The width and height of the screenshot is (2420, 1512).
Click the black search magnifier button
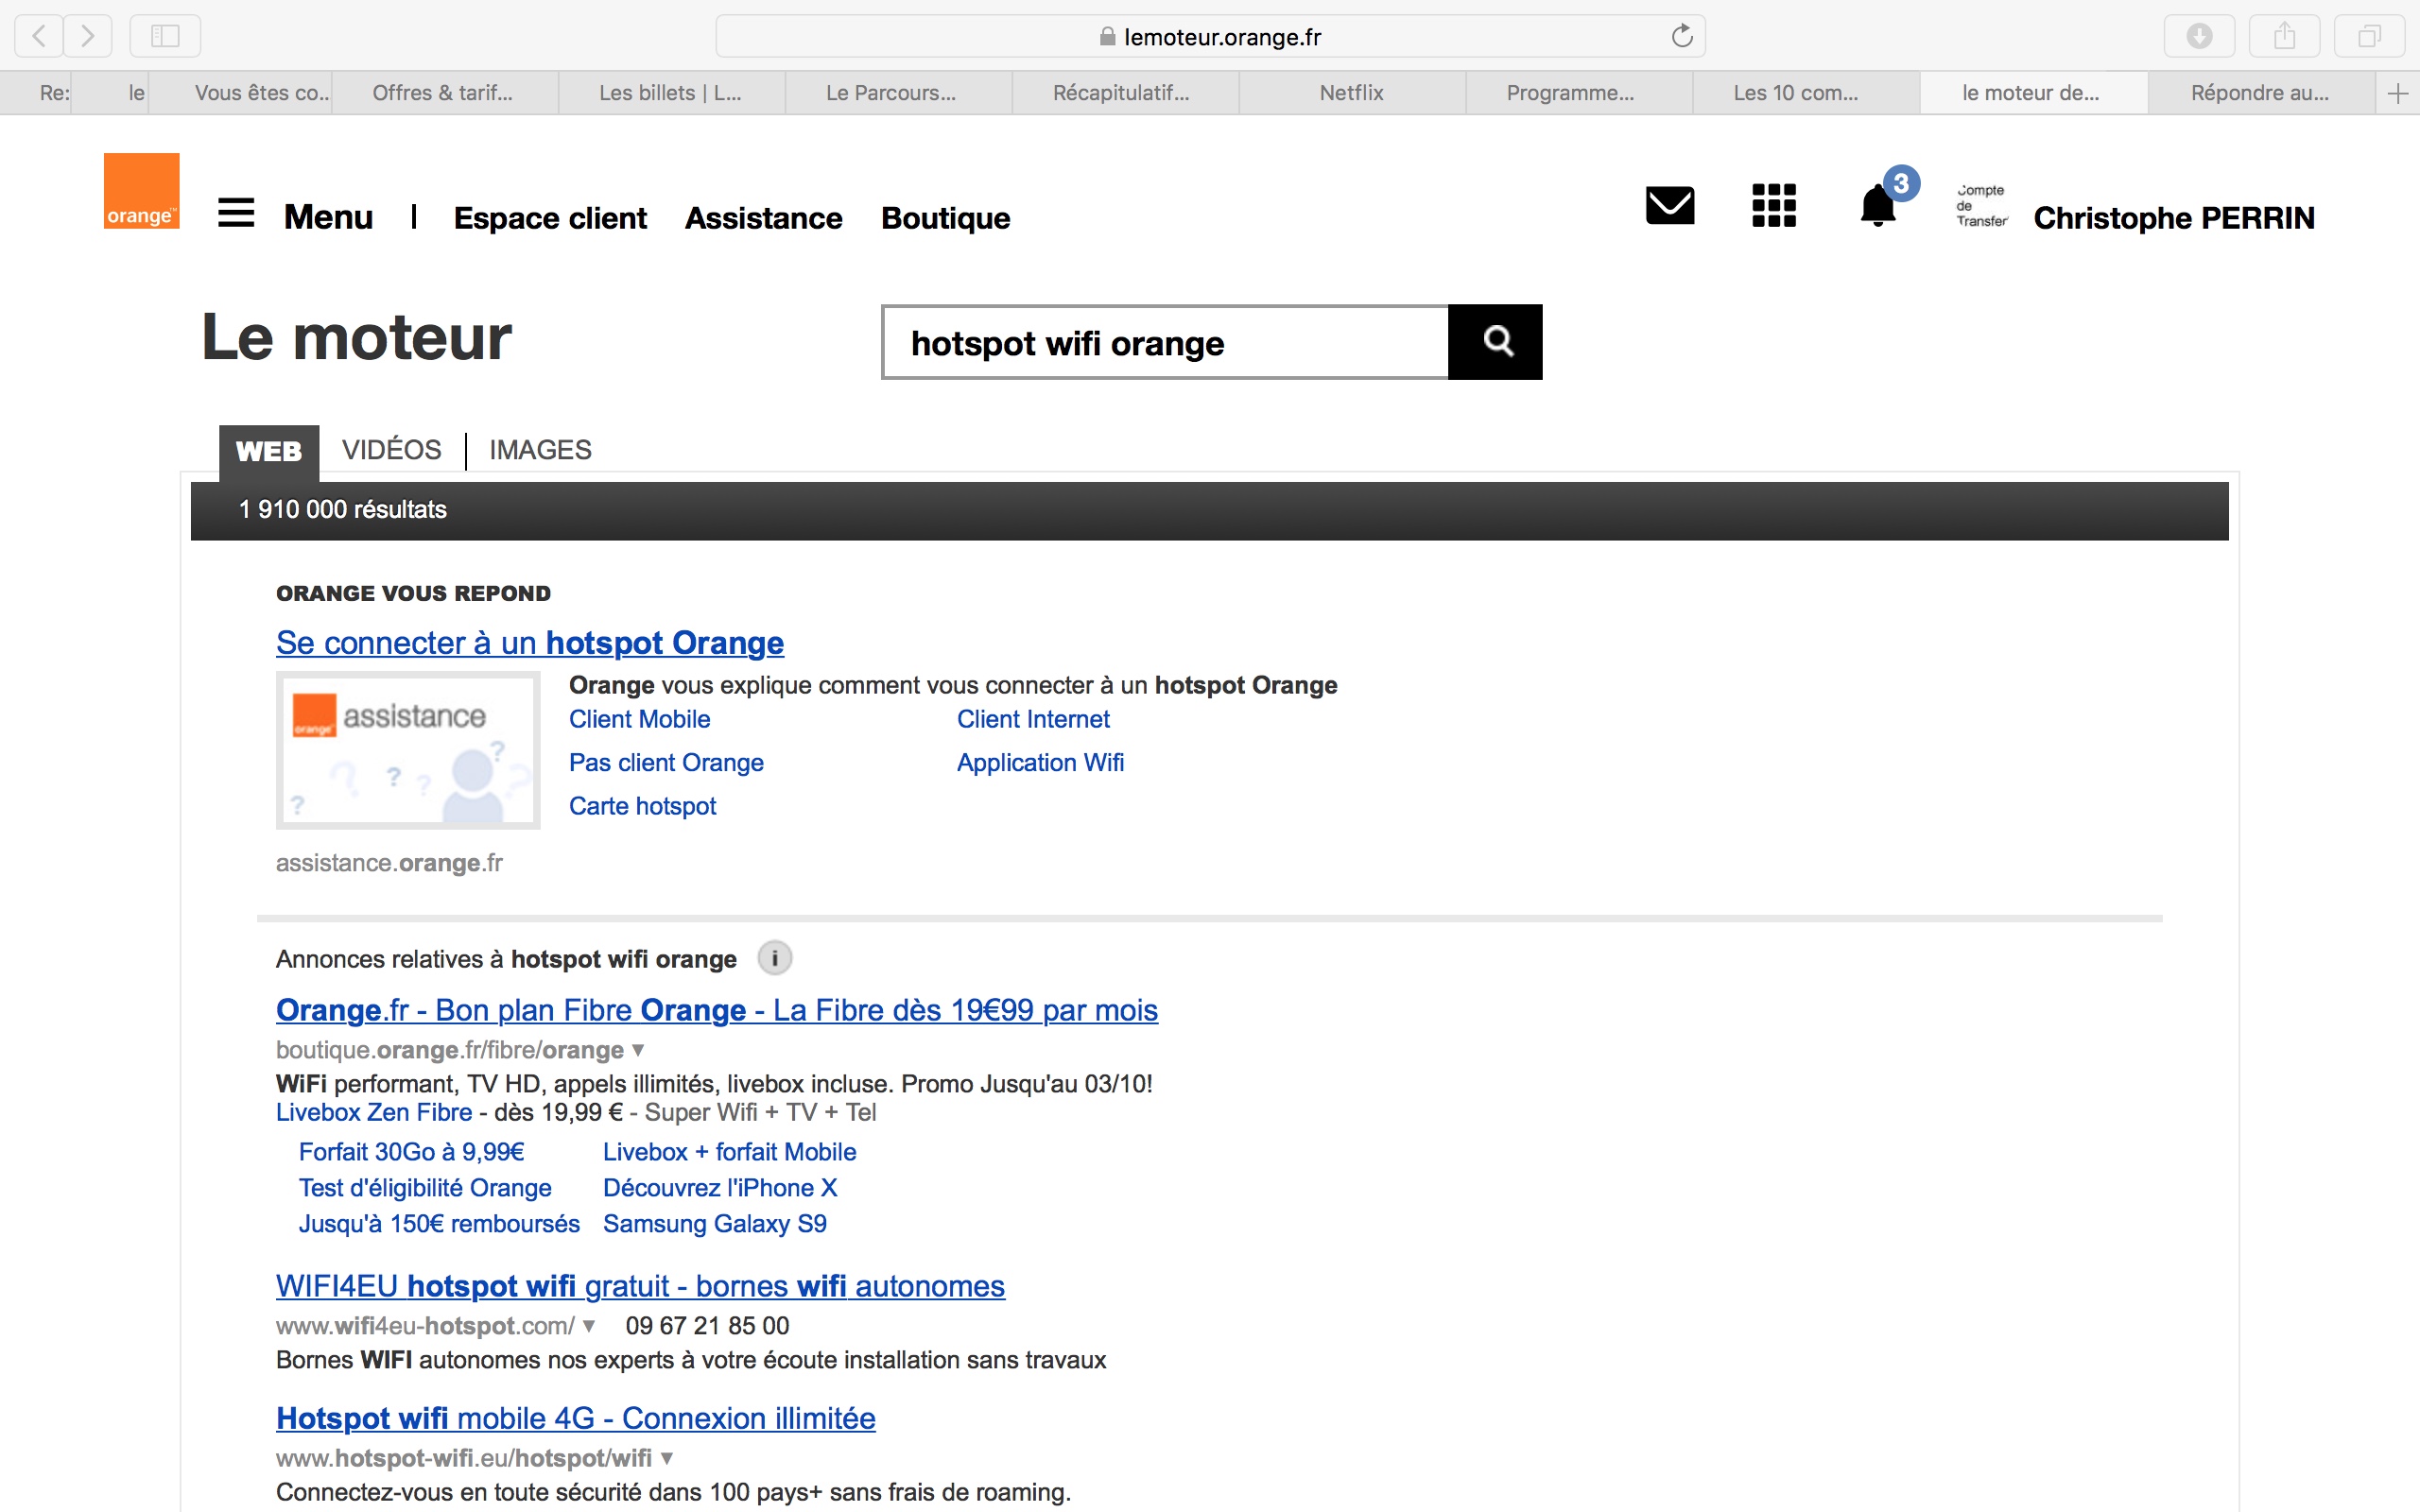(1495, 342)
